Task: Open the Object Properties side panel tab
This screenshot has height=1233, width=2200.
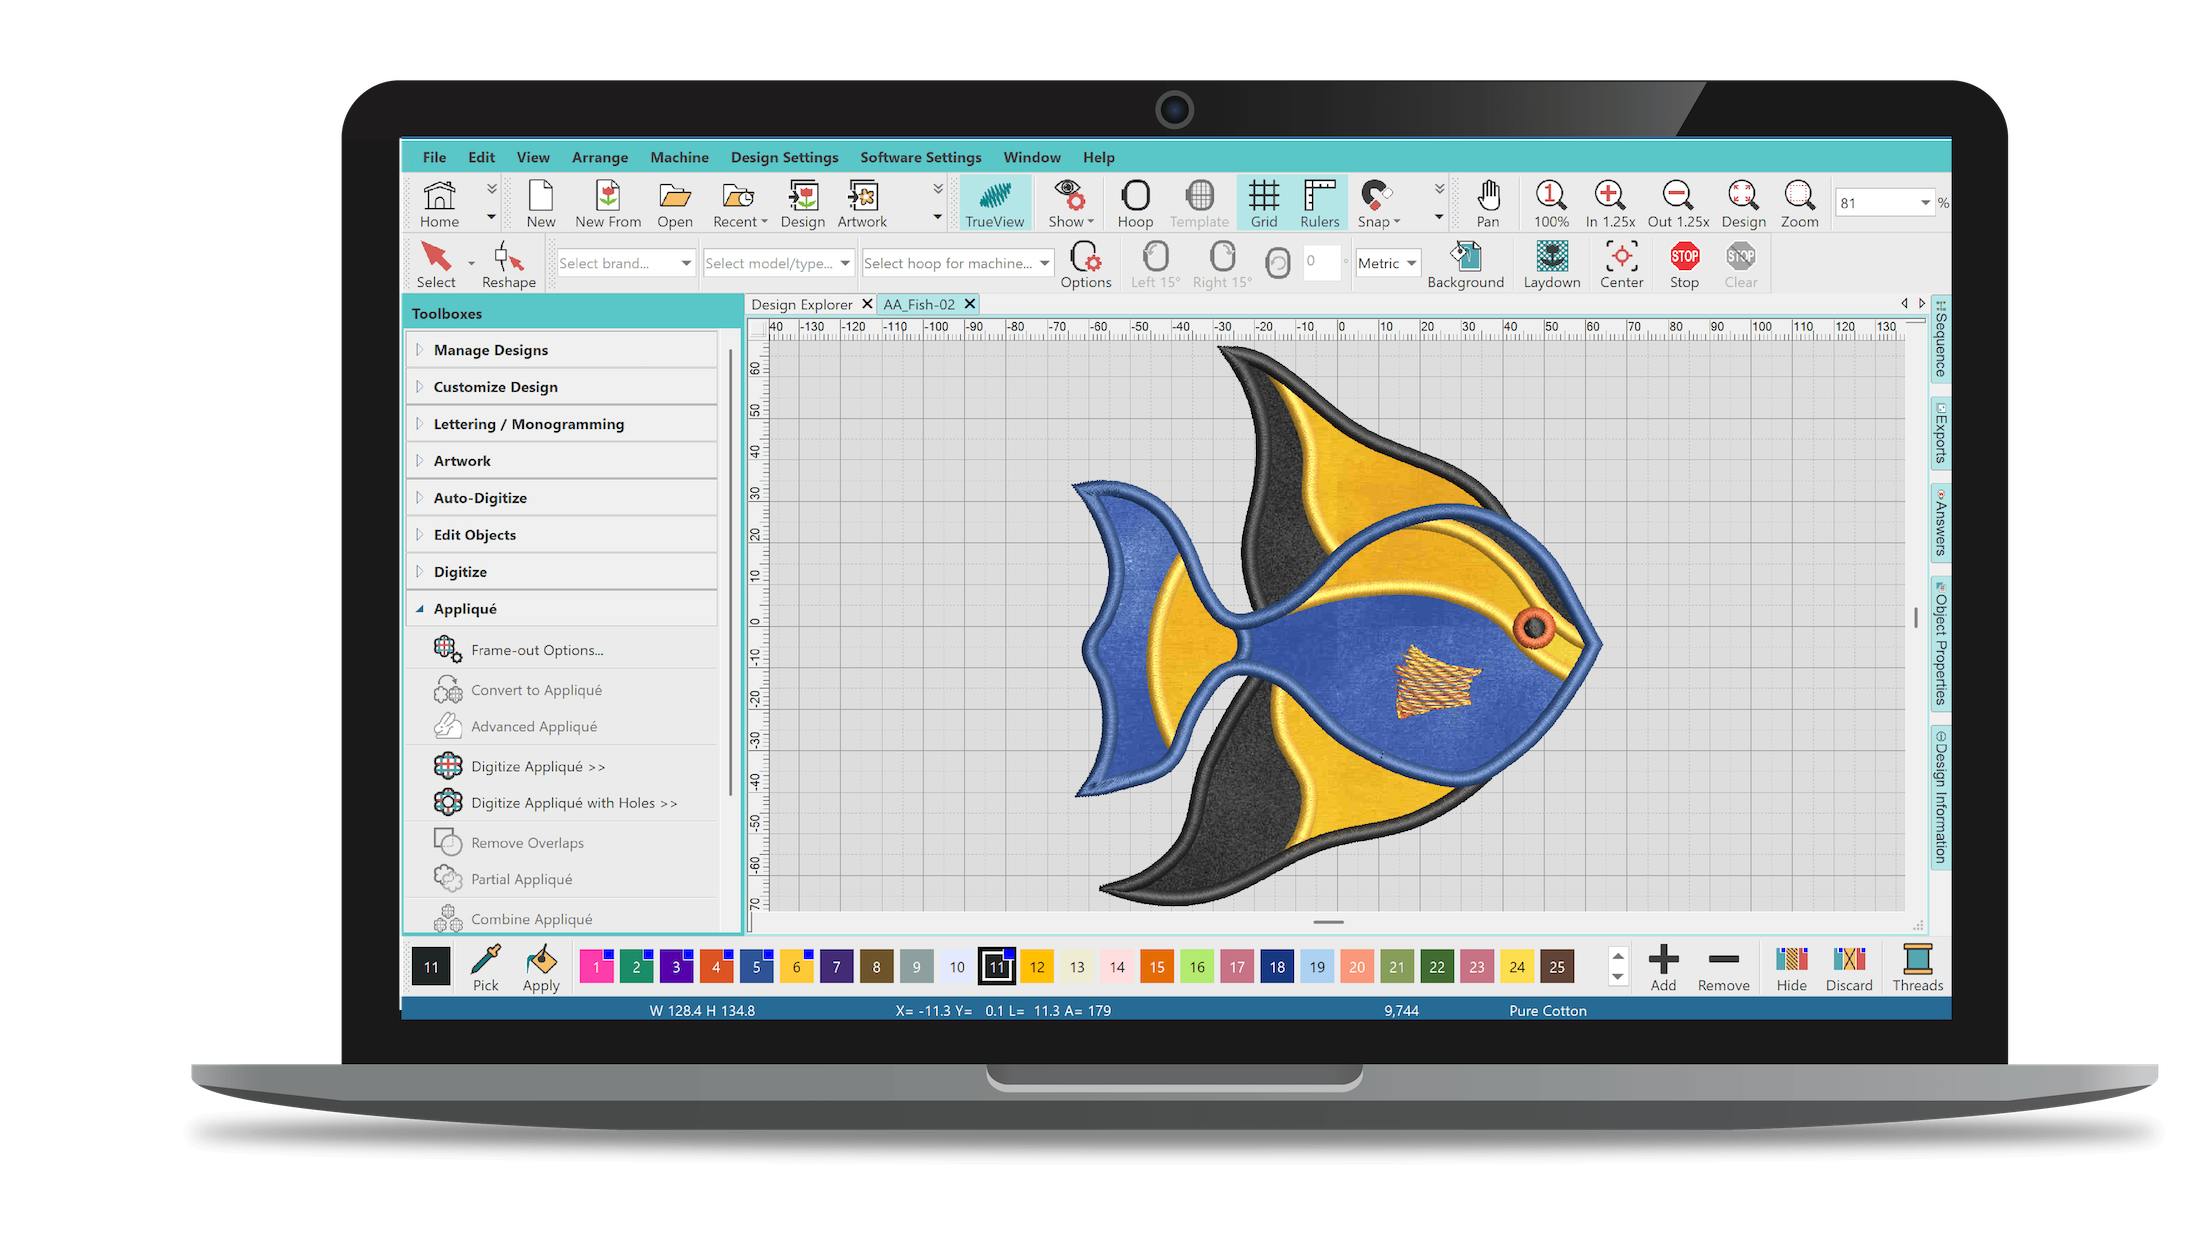Action: pyautogui.click(x=1940, y=644)
